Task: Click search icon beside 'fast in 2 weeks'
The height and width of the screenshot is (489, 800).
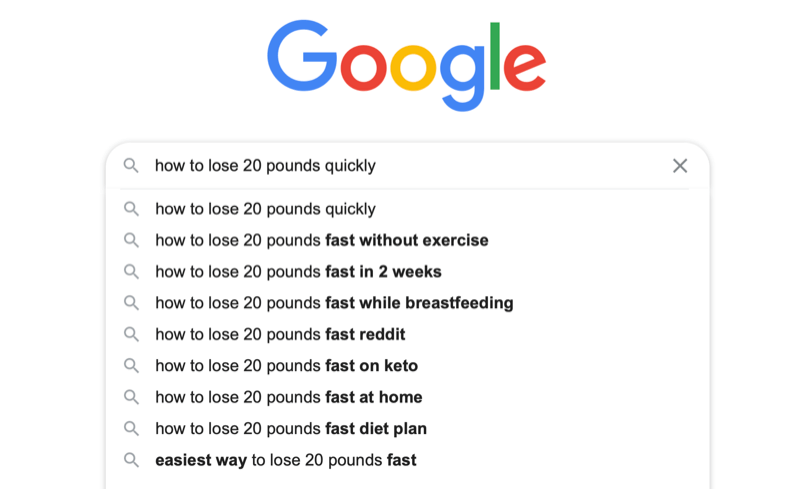Action: pos(131,272)
